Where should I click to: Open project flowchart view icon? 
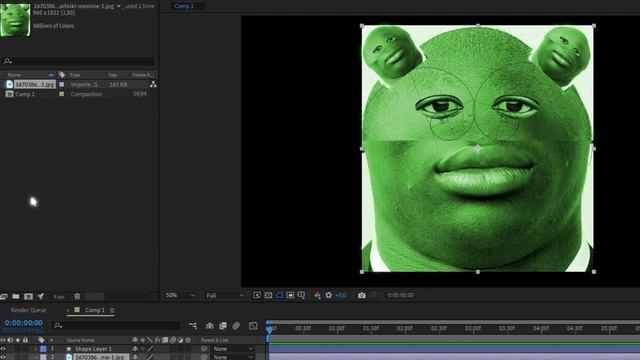(153, 84)
